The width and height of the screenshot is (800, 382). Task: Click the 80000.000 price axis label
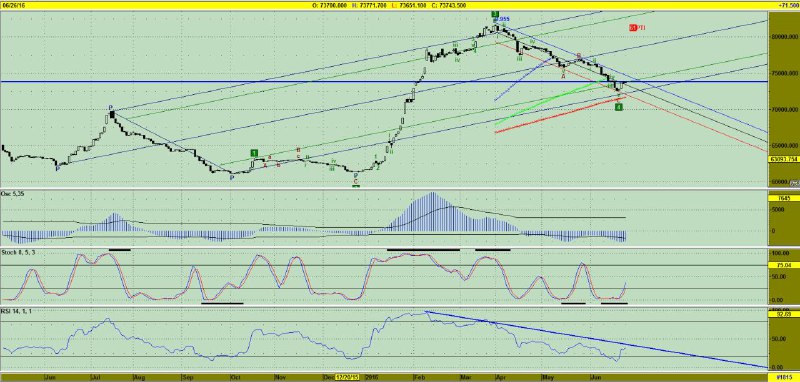pyautogui.click(x=784, y=37)
